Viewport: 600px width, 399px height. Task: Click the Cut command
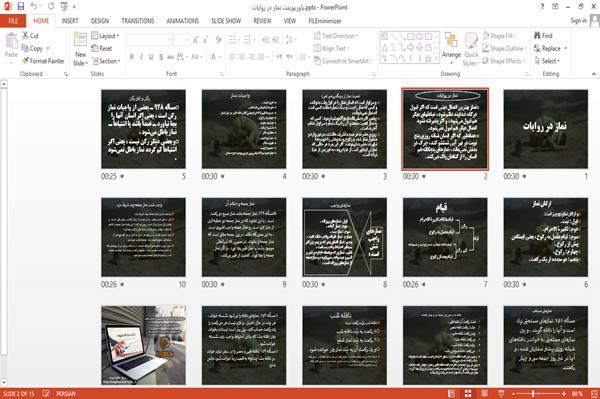coord(30,36)
